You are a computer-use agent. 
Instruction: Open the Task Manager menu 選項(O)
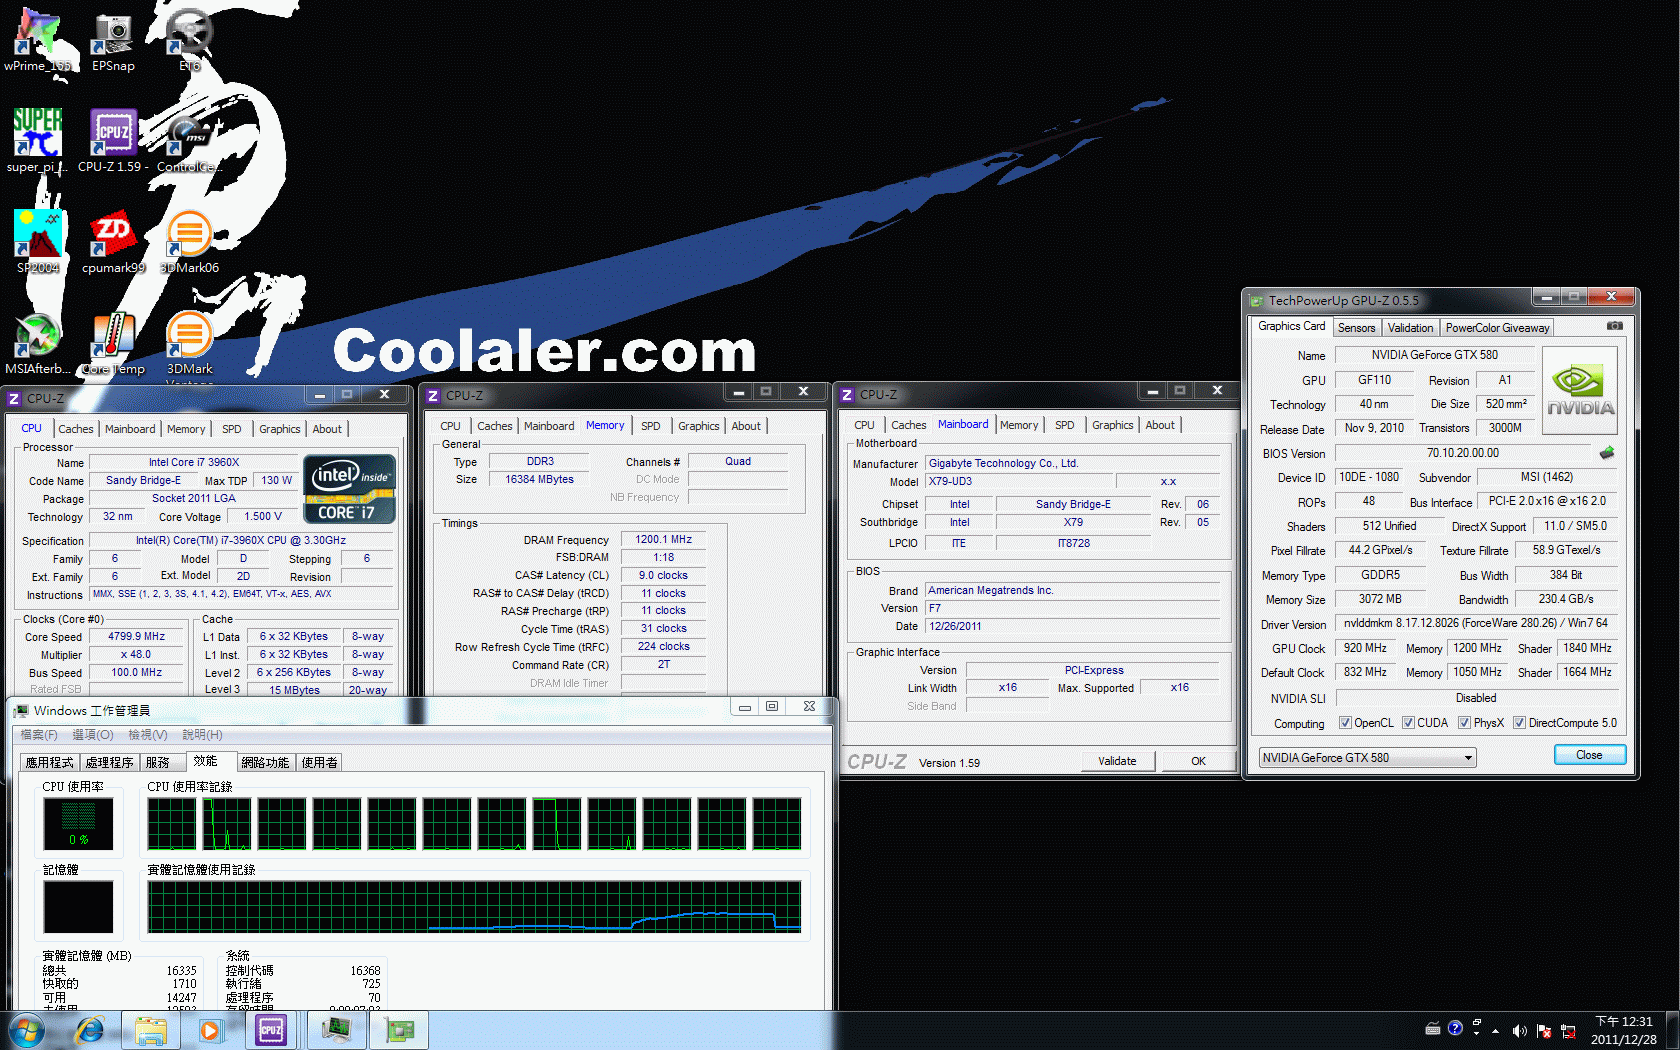pos(92,735)
